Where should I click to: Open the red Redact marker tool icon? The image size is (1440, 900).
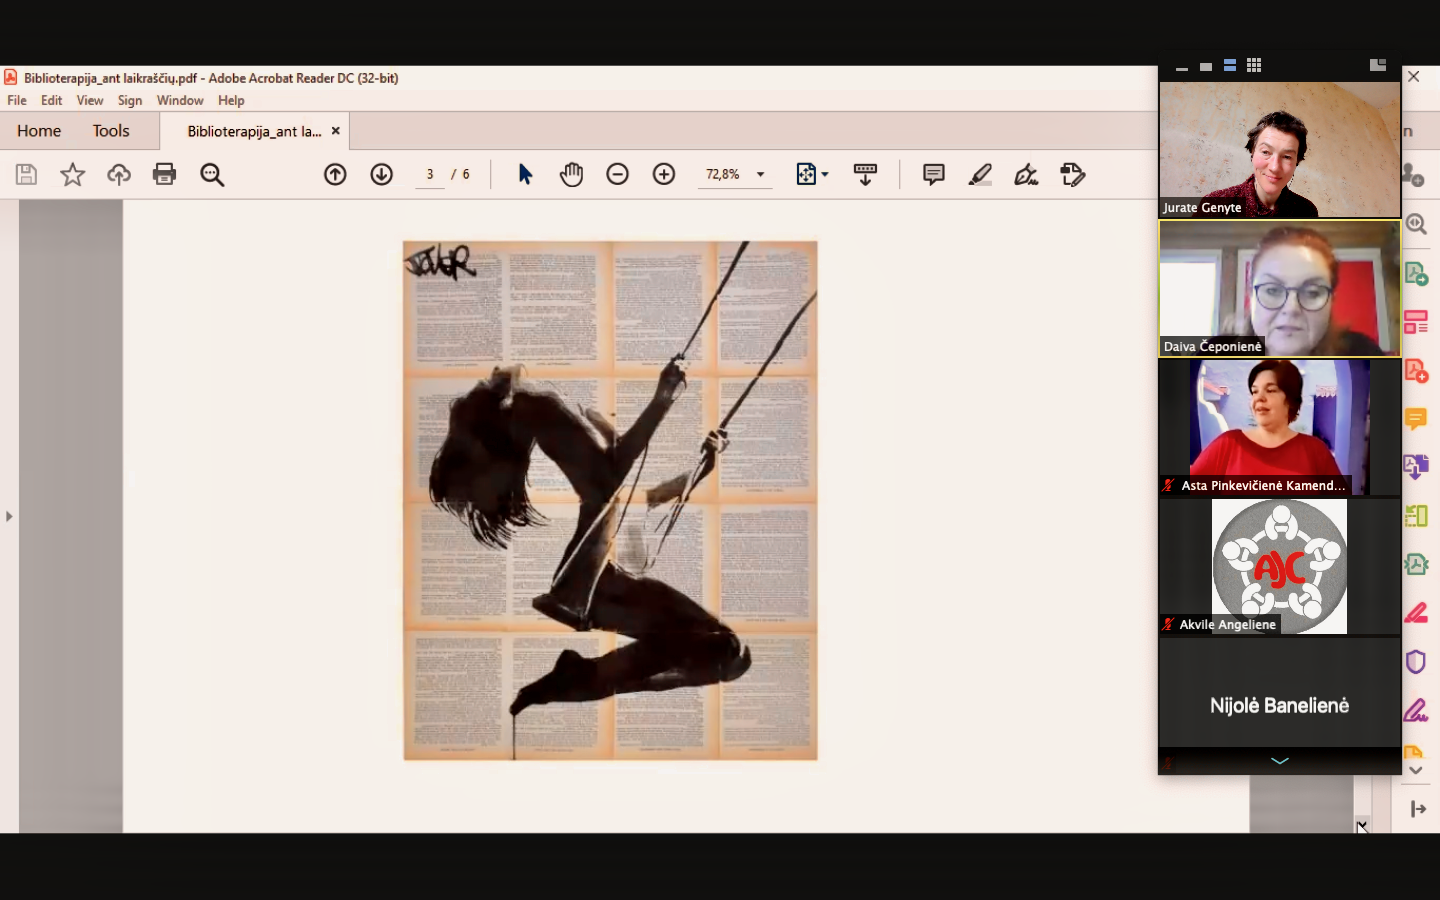point(1416,613)
